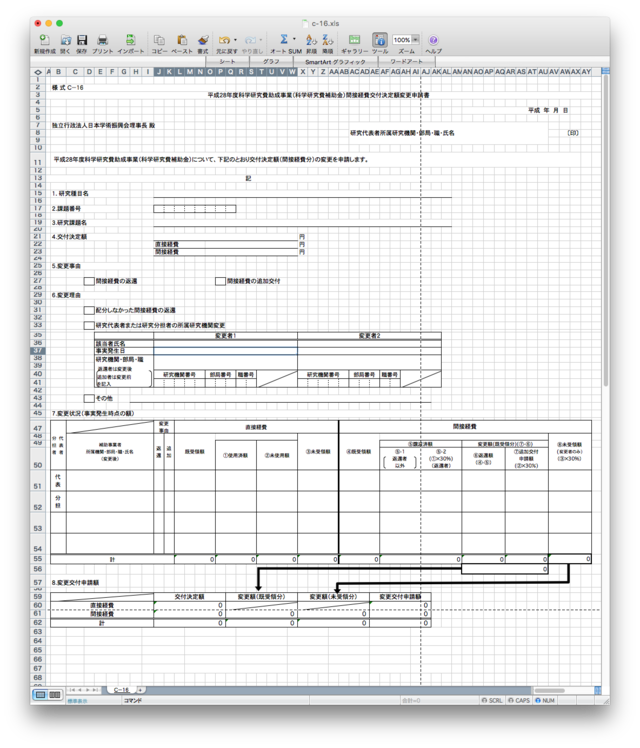640x748 pixels.
Task: Open the ワードアート tab
Action: 406,62
